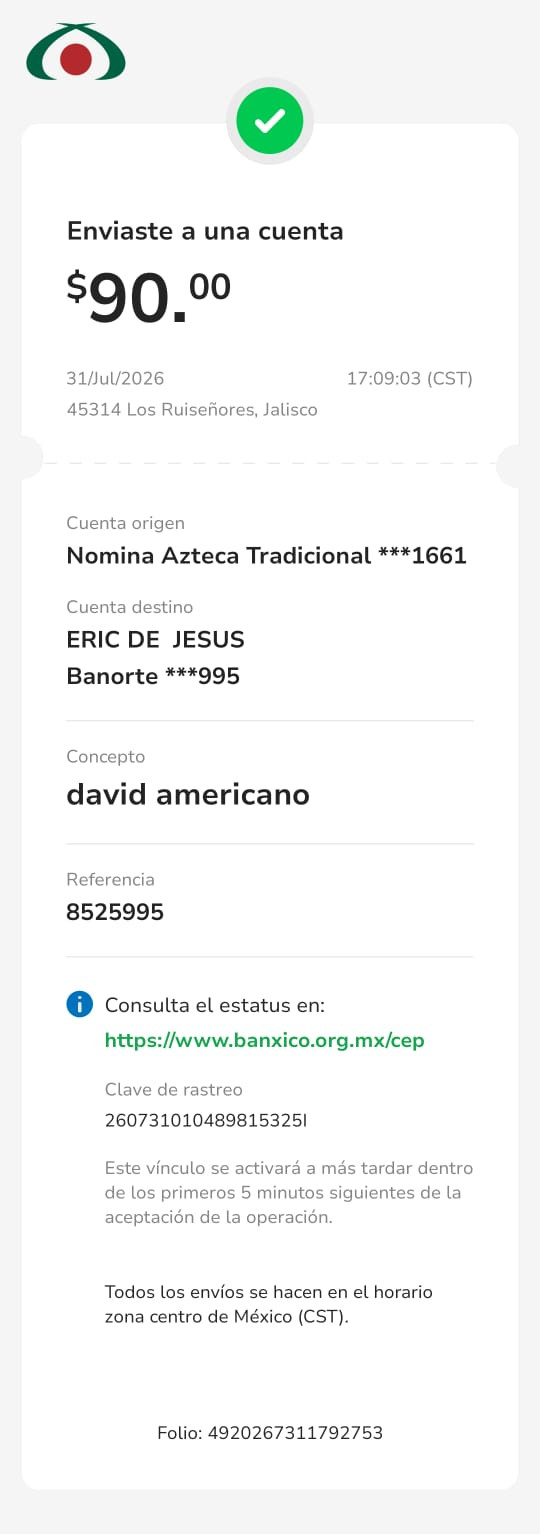Click the recipient name ERIC DE JESUS
540x1534 pixels.
coord(155,639)
